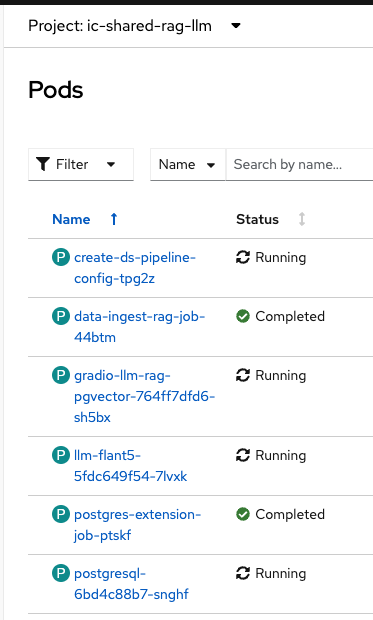
Task: Click the P pod badge for postgresql-6bd4c88b7
Action: pyautogui.click(x=61, y=573)
